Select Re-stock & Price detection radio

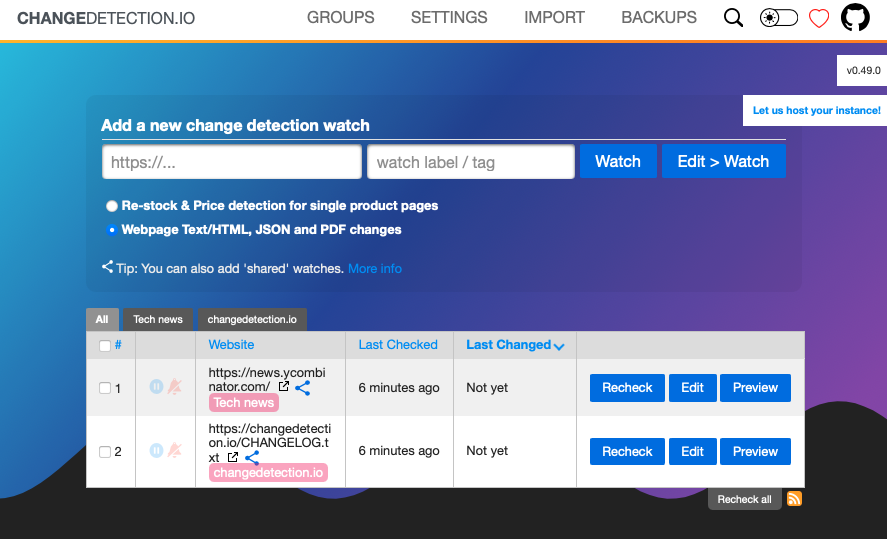click(112, 206)
